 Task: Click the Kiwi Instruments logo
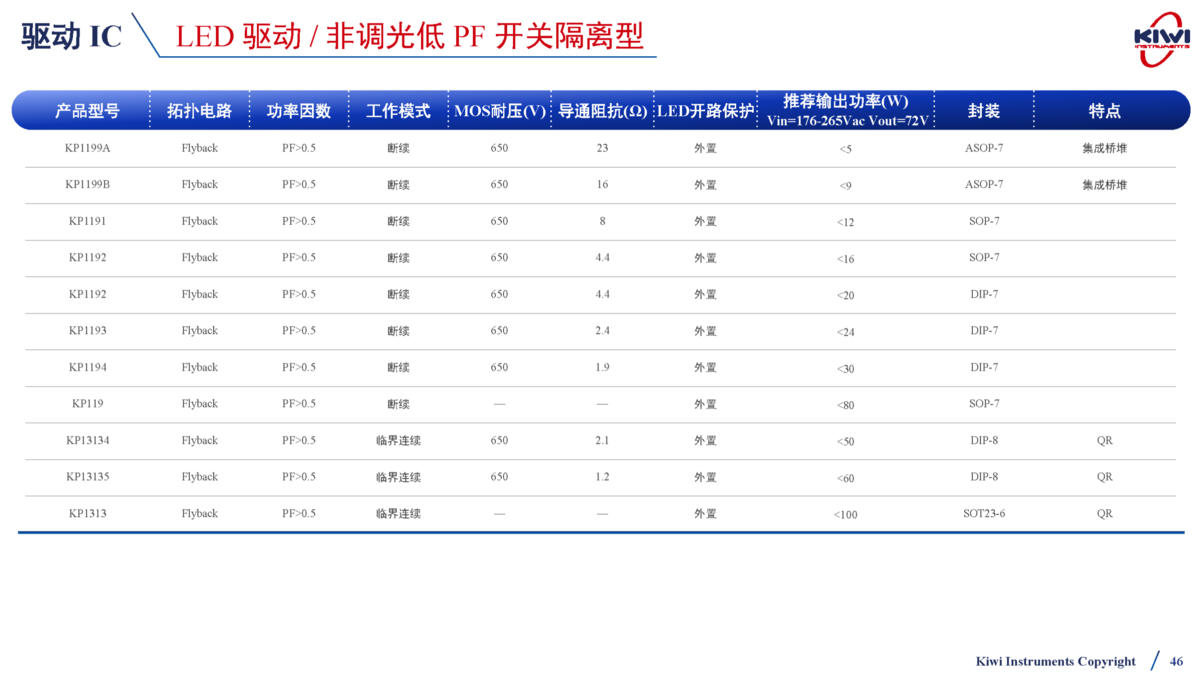tap(1161, 39)
